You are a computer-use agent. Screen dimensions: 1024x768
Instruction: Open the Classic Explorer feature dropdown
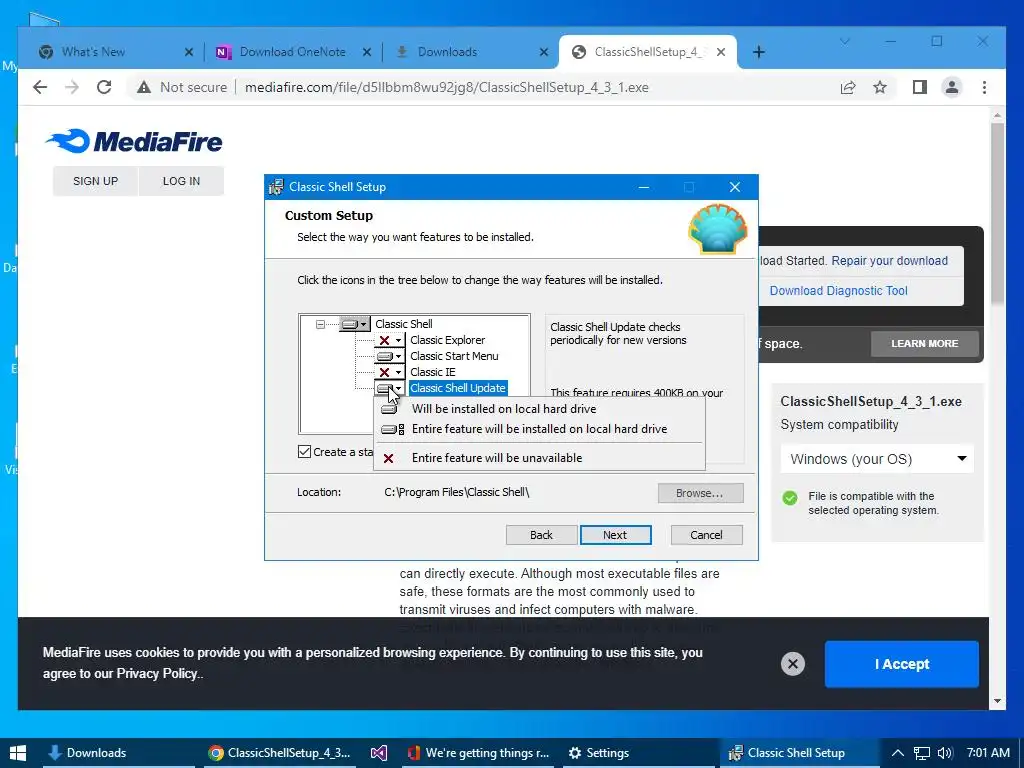tap(390, 340)
